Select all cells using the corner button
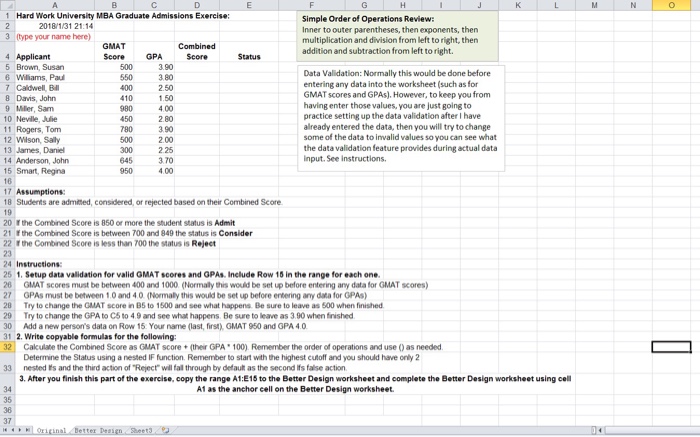This screenshot has height=437, width=700. (7, 5)
